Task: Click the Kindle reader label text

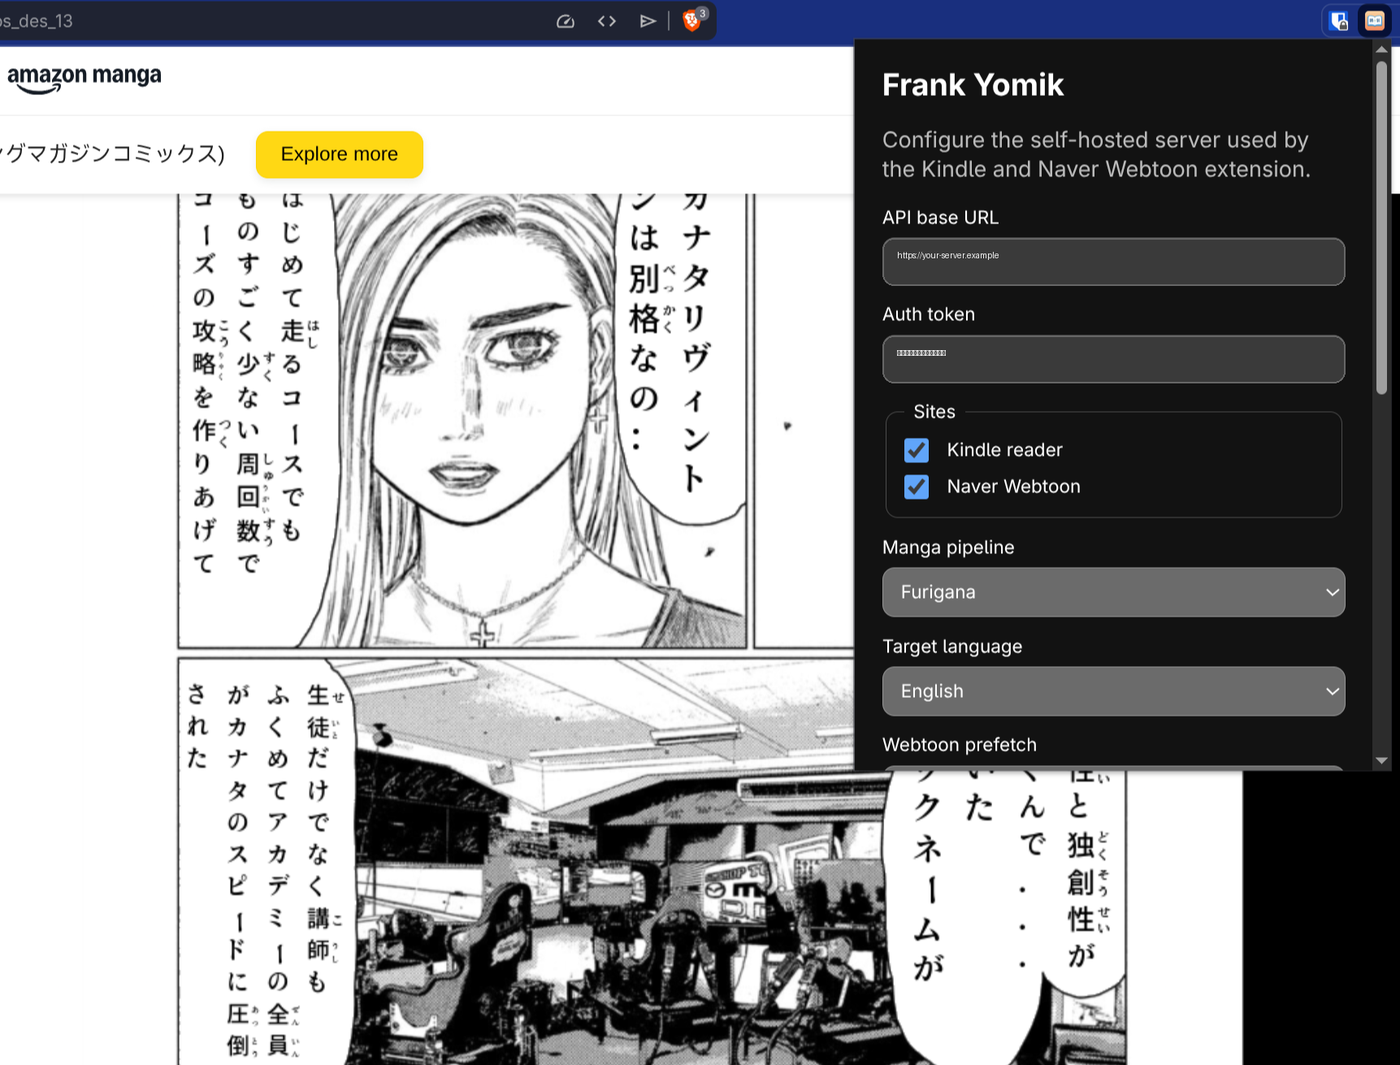Action: 1004,450
